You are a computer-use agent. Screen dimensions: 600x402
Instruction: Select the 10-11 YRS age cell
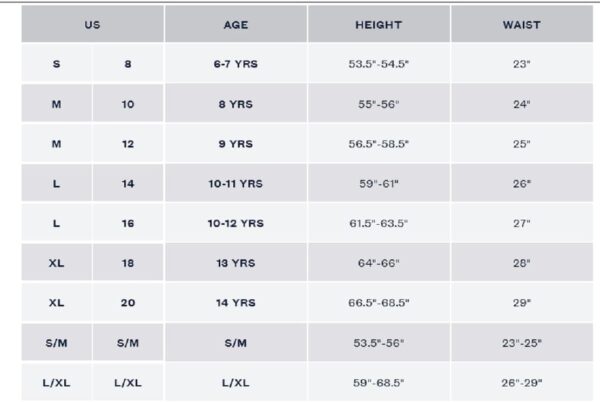235,184
